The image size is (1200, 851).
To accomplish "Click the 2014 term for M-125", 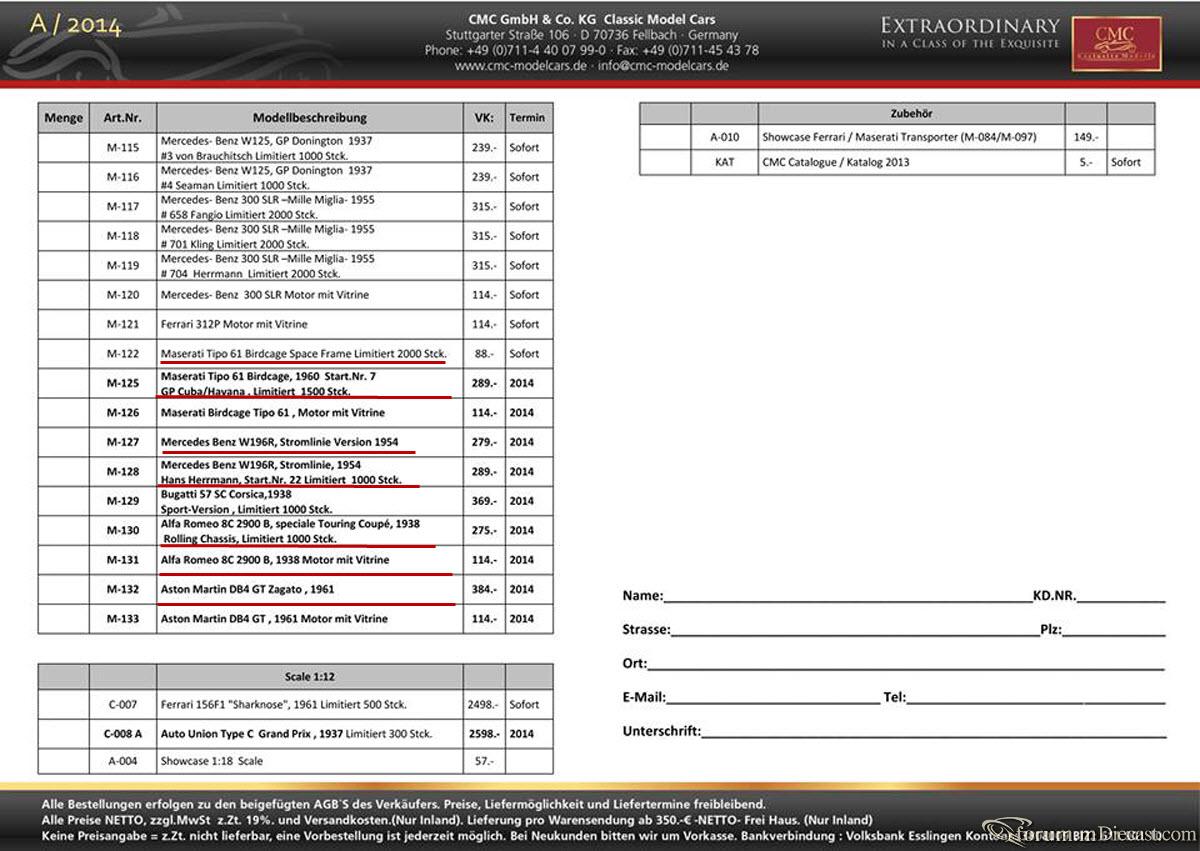I will point(522,384).
